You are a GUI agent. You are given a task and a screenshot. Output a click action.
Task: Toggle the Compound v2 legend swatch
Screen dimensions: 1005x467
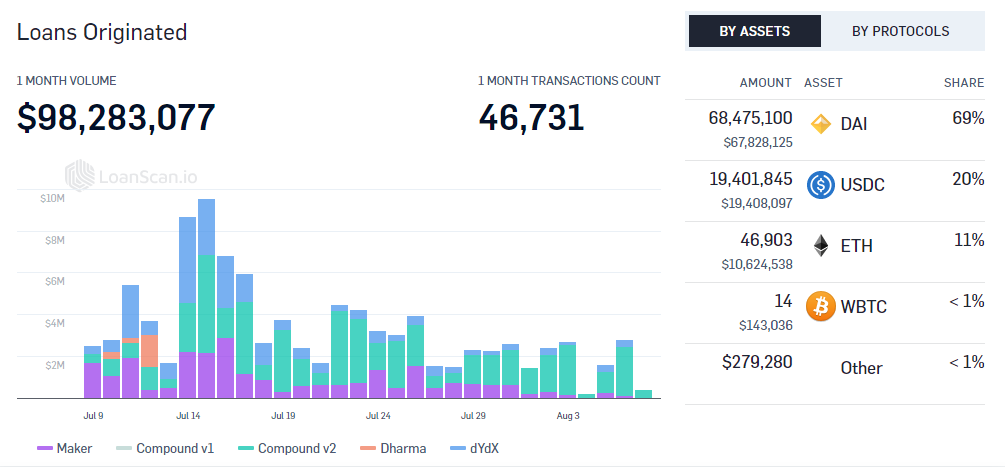[x=245, y=448]
